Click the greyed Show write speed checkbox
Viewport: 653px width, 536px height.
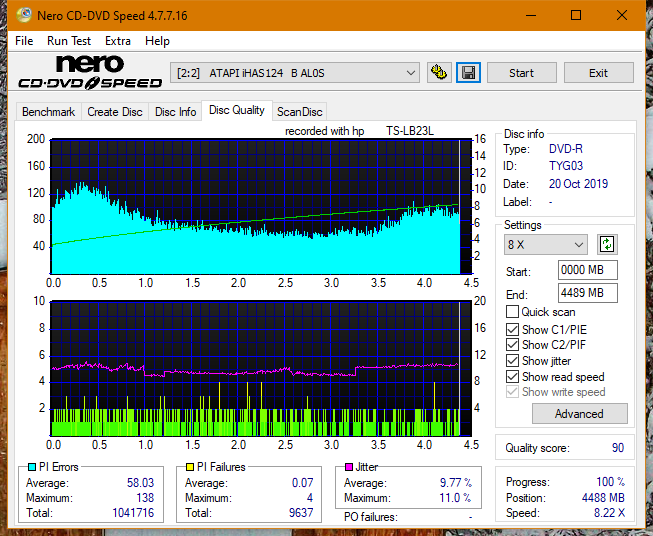tap(512, 392)
